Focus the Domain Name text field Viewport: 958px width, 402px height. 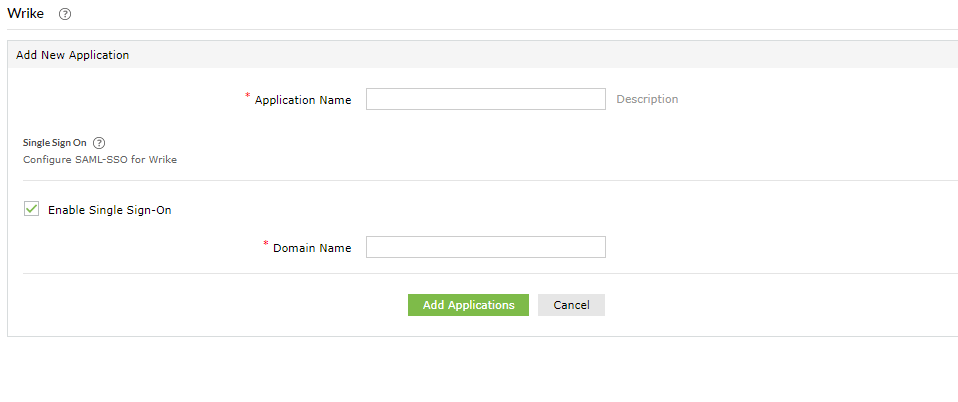click(x=485, y=247)
